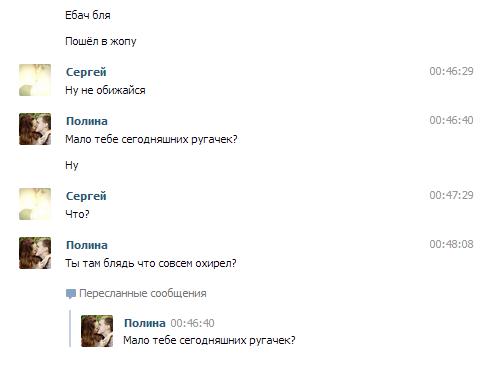Viewport: 487px width, 383px height.
Task: Click the 00:48:08 timestamp
Action: coord(451,244)
